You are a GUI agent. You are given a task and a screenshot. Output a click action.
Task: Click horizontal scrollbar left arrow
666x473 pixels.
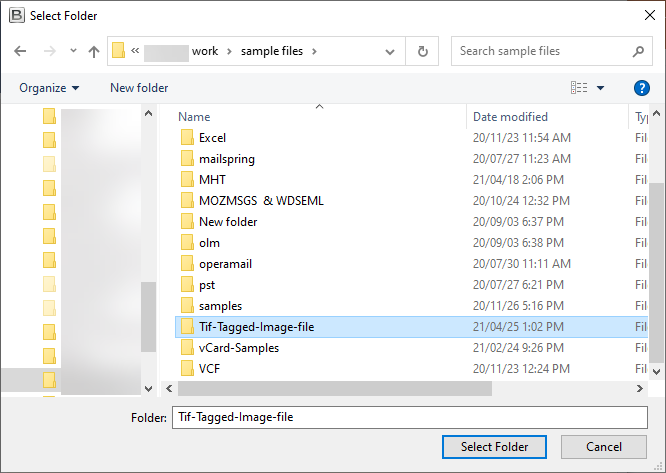(169, 389)
